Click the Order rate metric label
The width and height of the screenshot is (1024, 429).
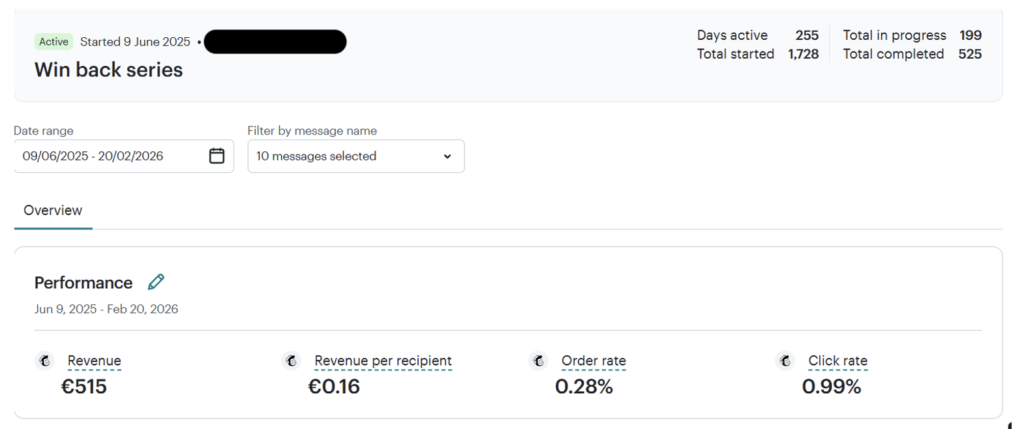(x=594, y=361)
